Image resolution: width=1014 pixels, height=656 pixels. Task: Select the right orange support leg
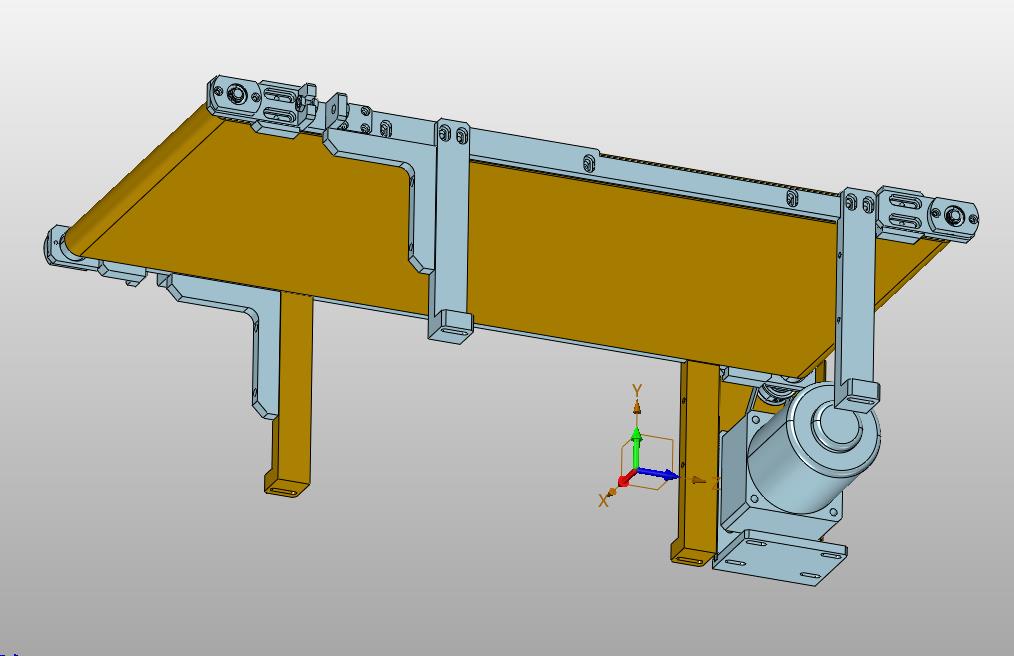click(697, 463)
